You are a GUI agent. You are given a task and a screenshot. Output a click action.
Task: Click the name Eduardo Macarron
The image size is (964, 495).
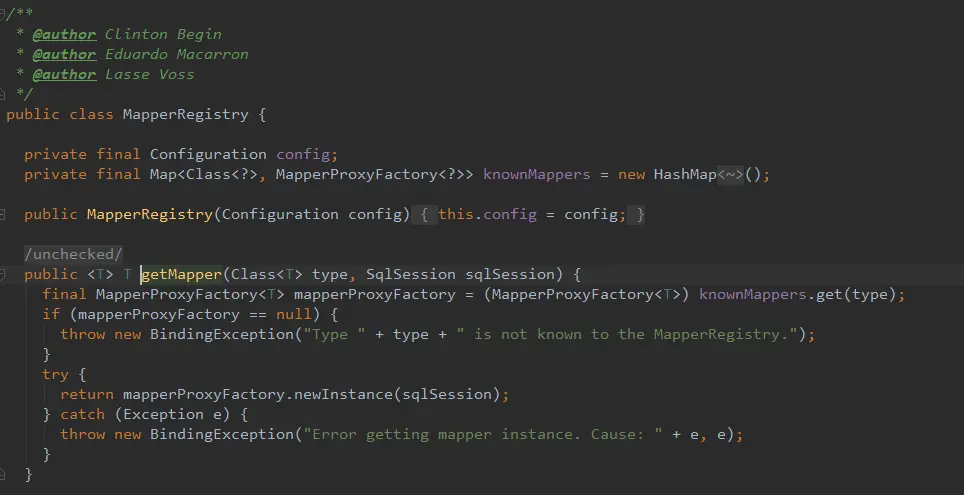click(x=176, y=54)
